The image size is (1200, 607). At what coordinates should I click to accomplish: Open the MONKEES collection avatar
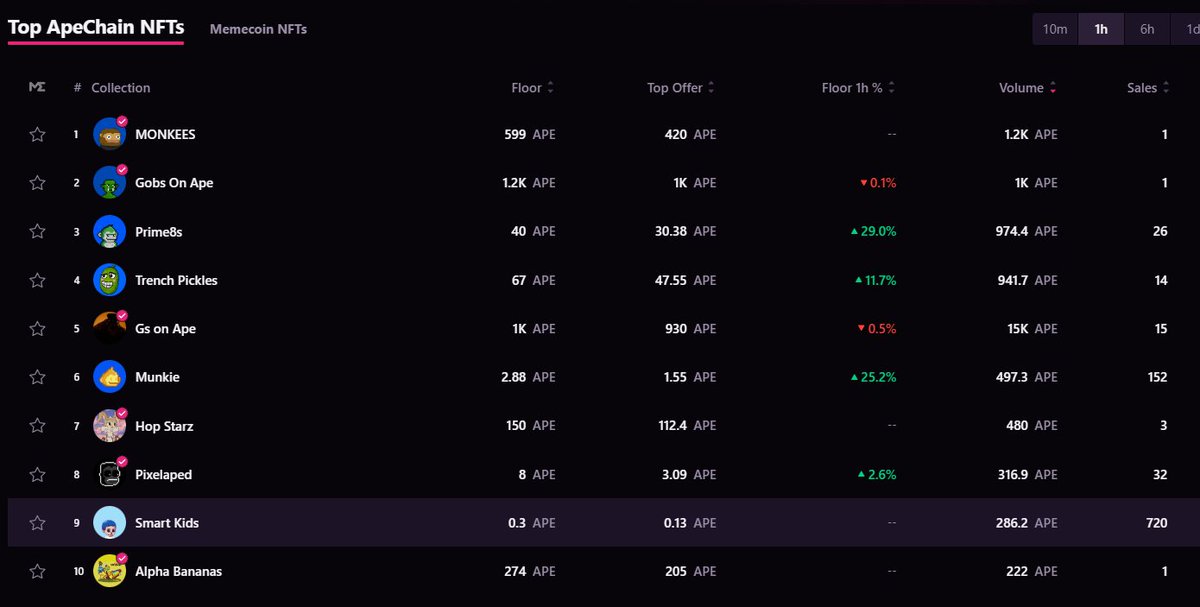point(109,134)
